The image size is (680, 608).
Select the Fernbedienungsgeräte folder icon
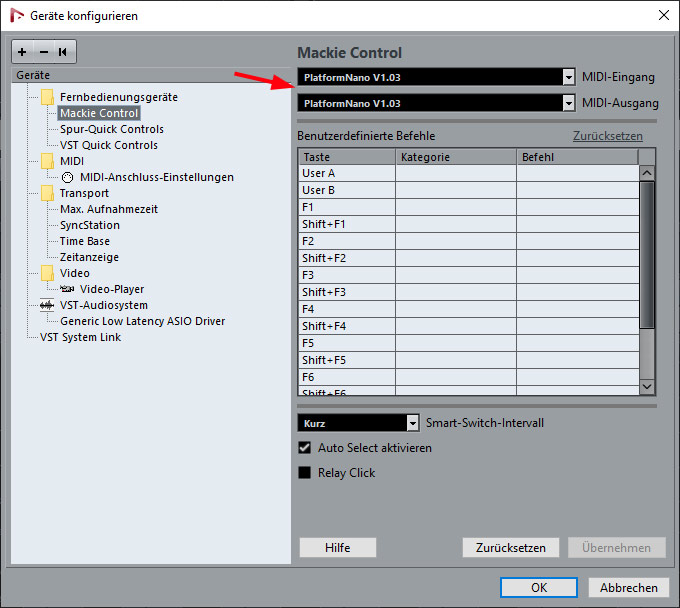pyautogui.click(x=47, y=97)
